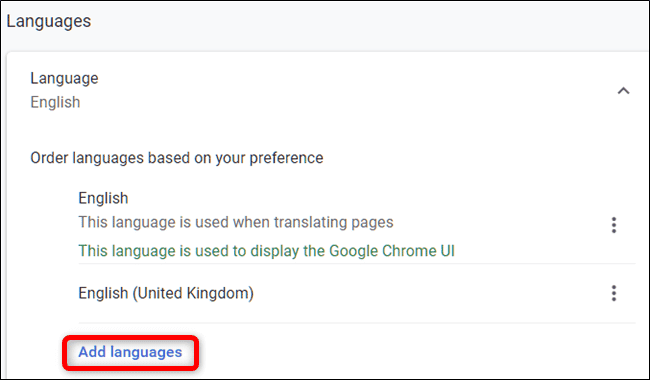The height and width of the screenshot is (380, 650).
Task: Click the divider line below English (United Kingdom)
Action: [x=357, y=323]
